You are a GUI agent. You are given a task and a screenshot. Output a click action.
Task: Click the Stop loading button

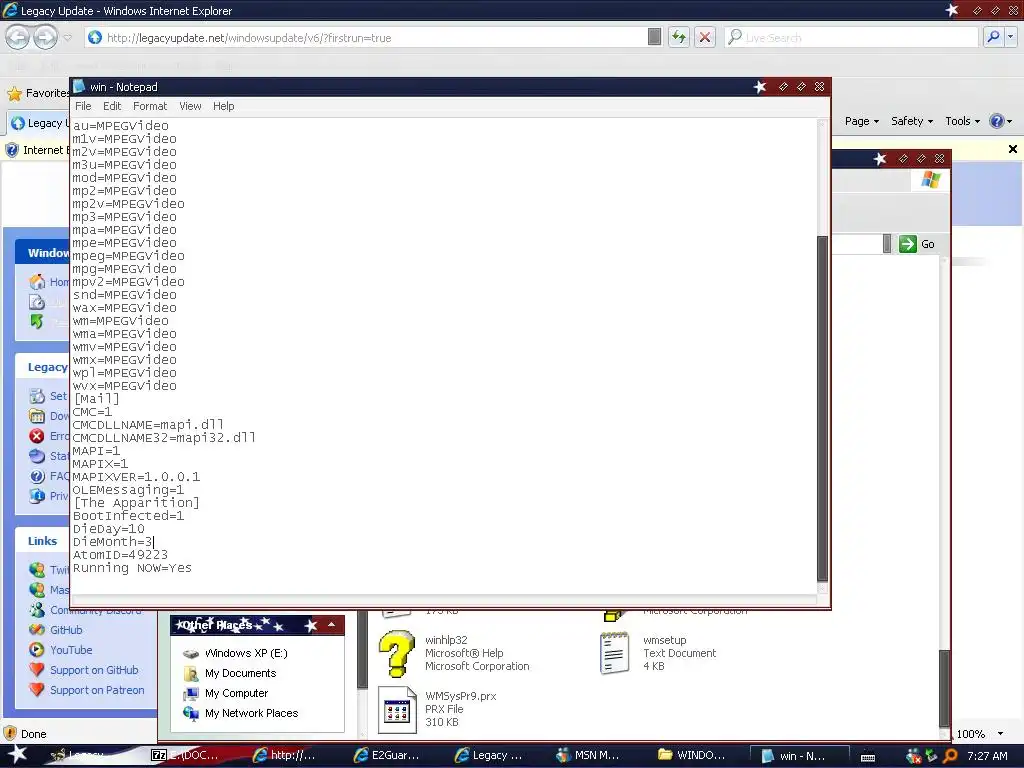(705, 37)
